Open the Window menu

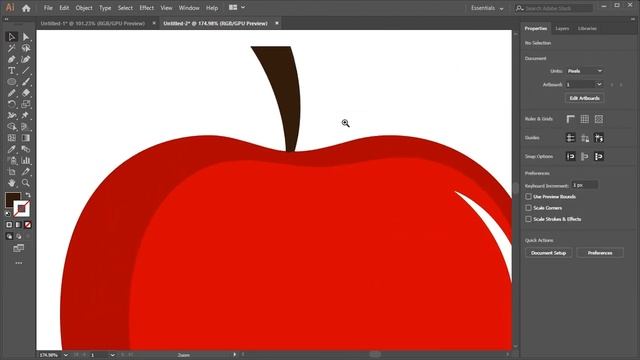coord(189,8)
